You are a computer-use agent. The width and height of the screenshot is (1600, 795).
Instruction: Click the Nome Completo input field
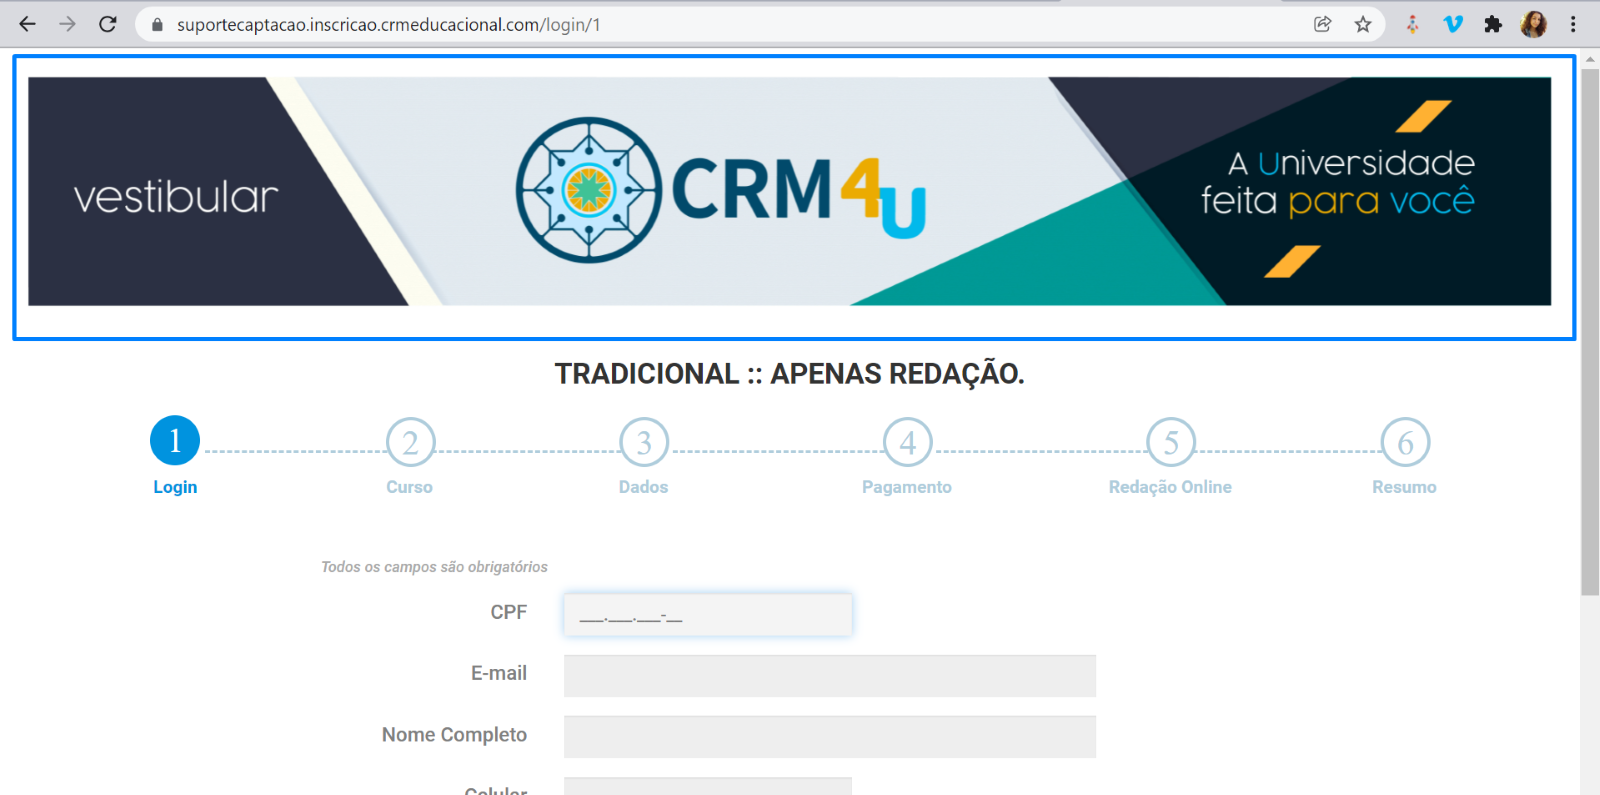(x=830, y=737)
